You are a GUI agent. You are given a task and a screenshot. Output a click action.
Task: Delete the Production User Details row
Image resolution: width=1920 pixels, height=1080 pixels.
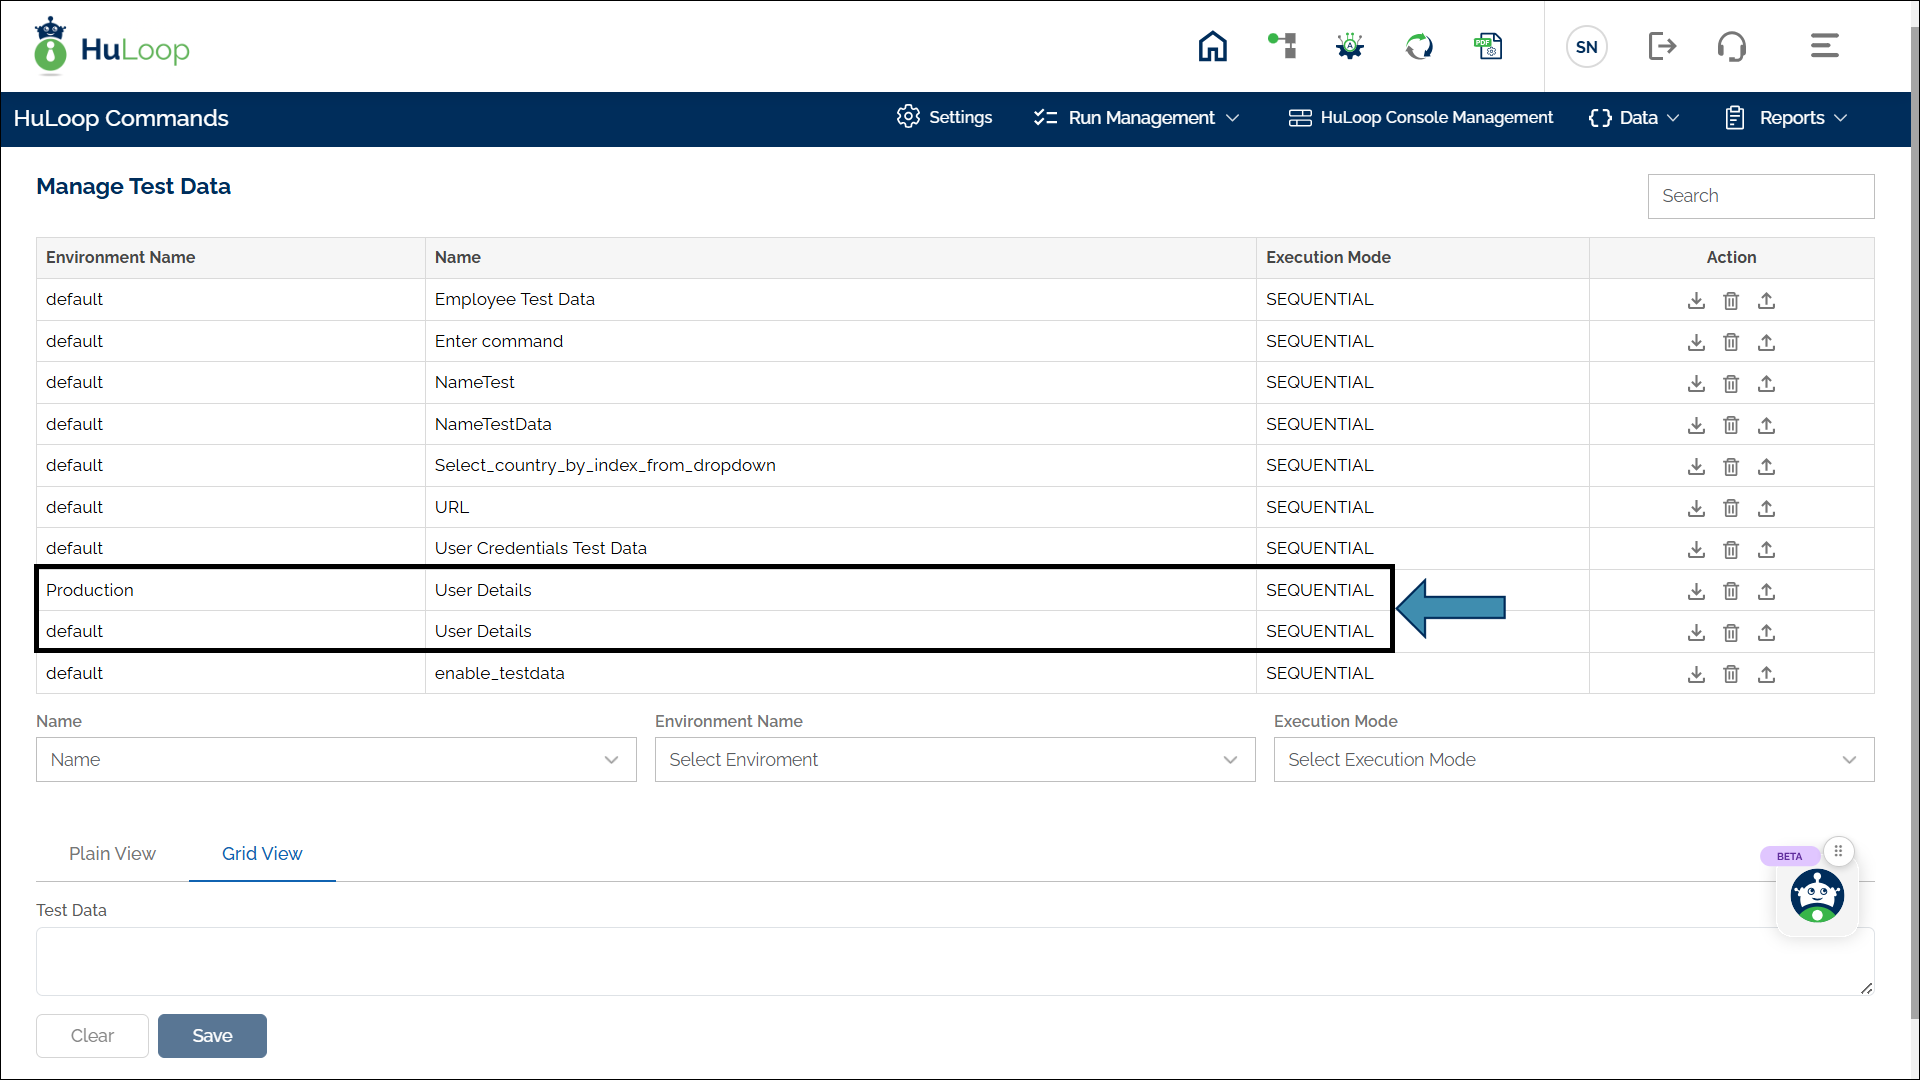tap(1731, 591)
